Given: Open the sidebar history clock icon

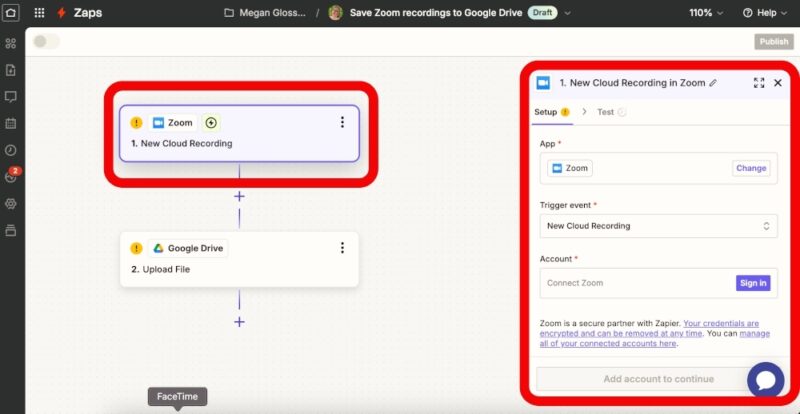Looking at the screenshot, I should click(11, 150).
